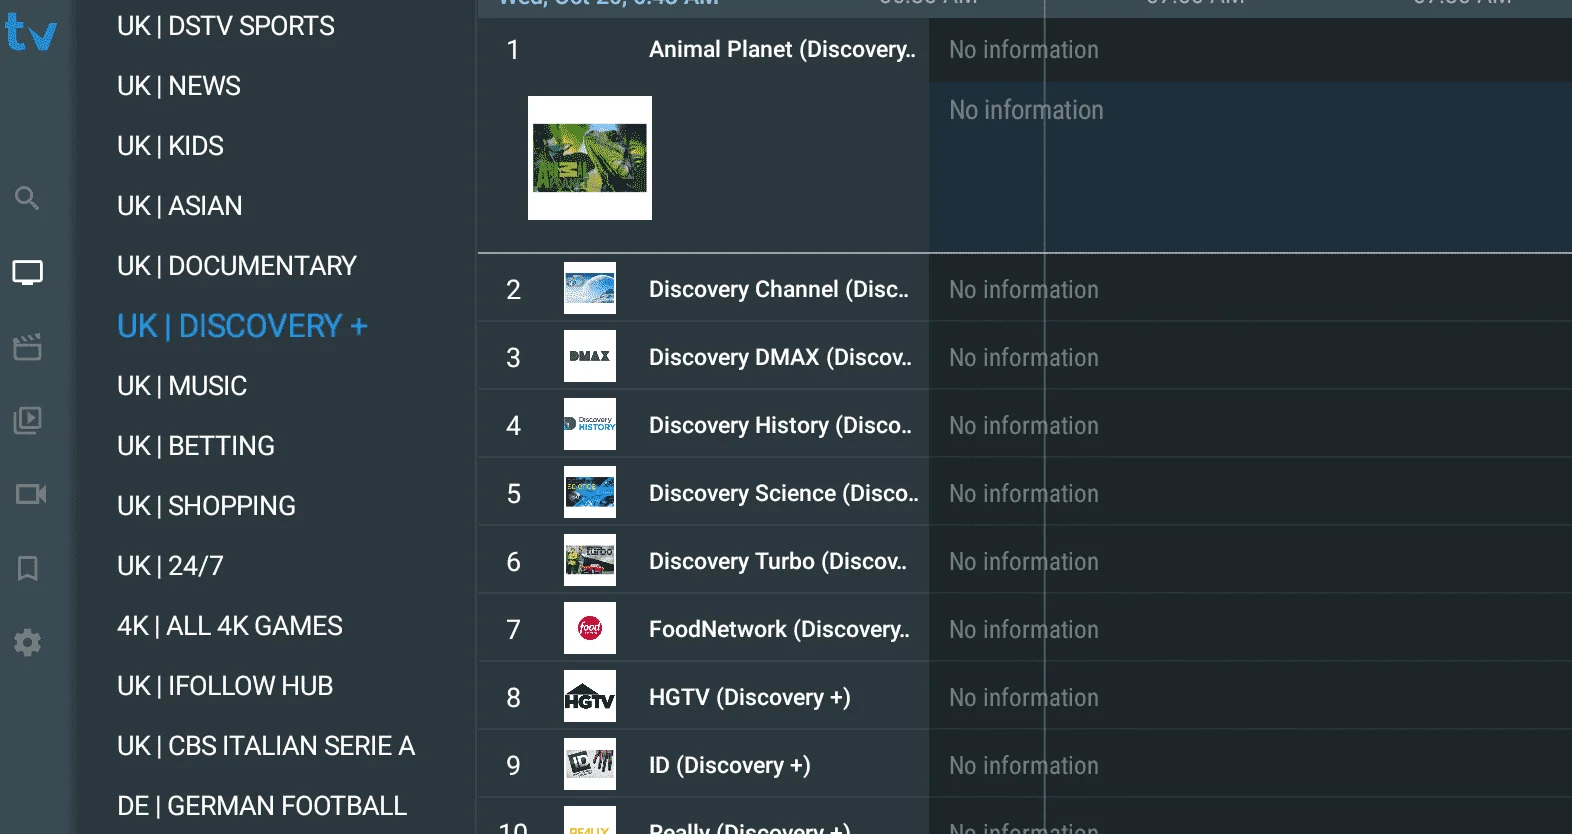Screen dimensions: 1572x834
Task: Select the UK | DISCOVERY + category
Action: pos(242,326)
